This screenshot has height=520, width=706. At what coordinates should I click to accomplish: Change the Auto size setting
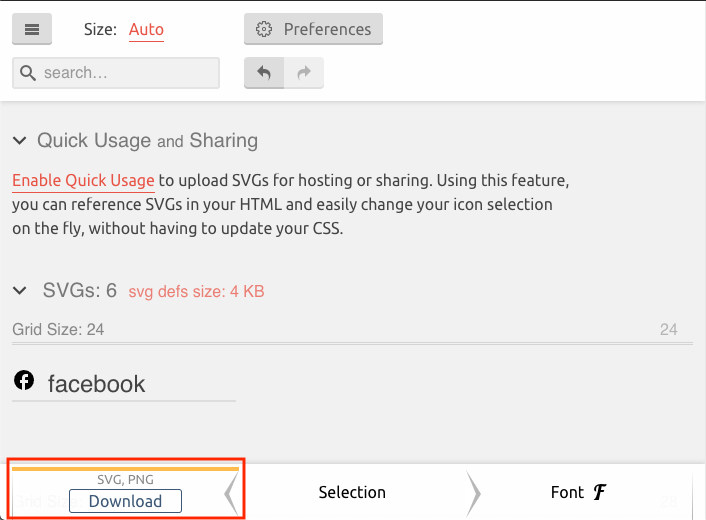click(146, 30)
